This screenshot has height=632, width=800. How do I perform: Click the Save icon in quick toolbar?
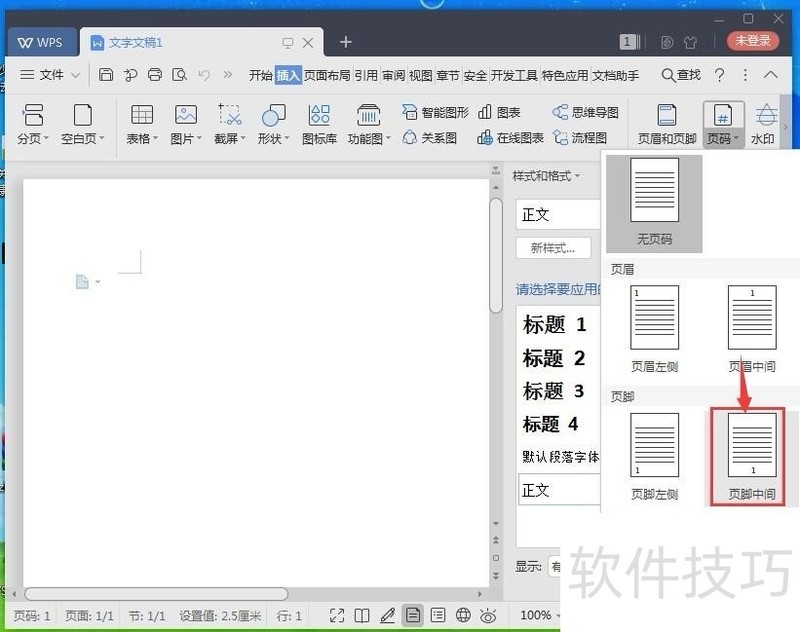[x=106, y=75]
